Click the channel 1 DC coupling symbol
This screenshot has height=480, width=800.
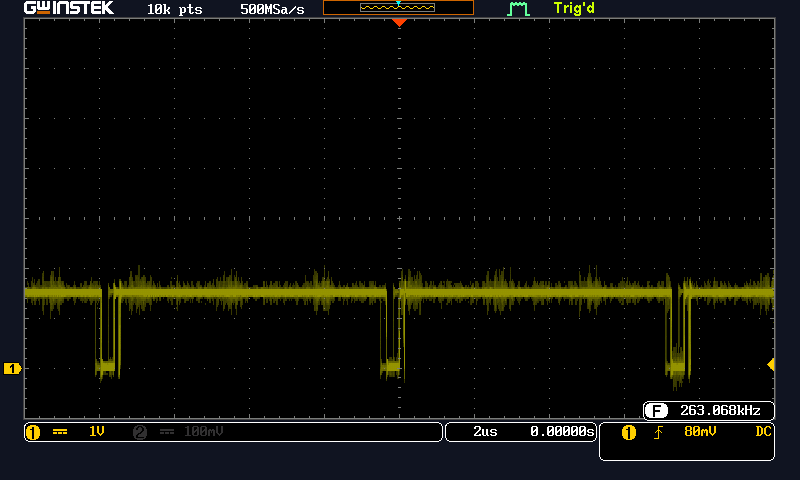[x=60, y=432]
